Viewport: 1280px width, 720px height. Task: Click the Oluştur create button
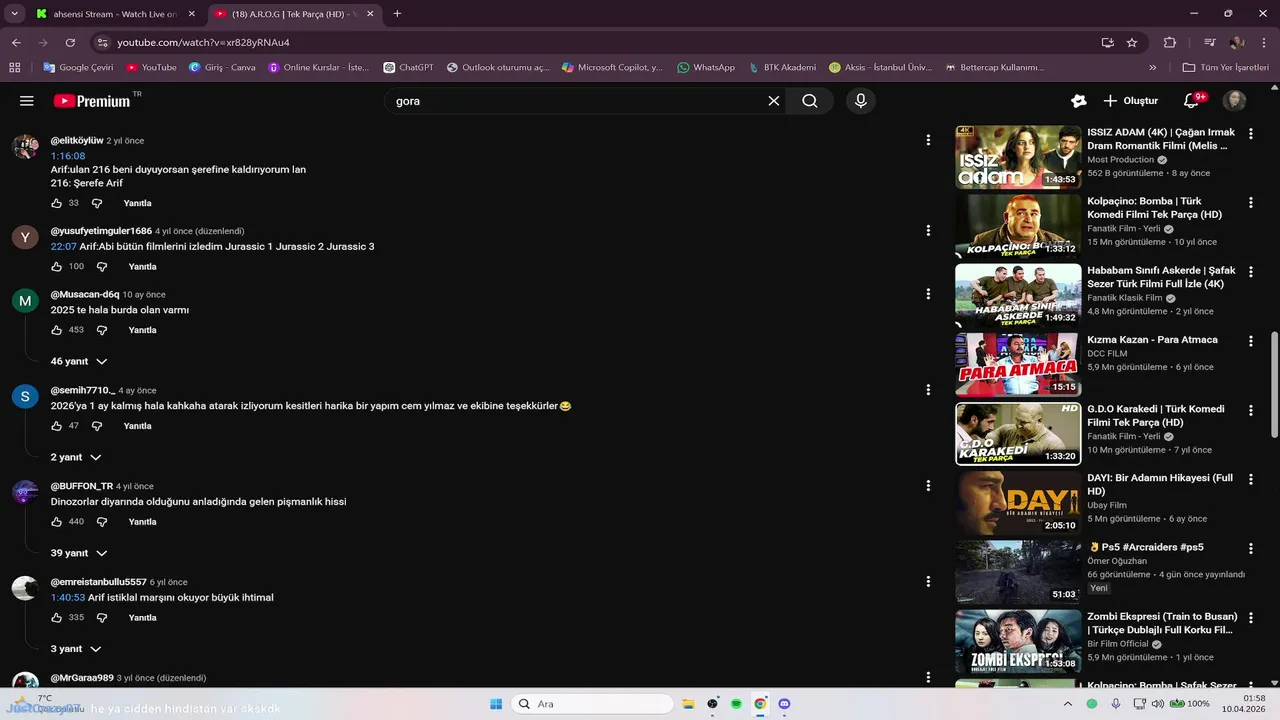[1130, 101]
